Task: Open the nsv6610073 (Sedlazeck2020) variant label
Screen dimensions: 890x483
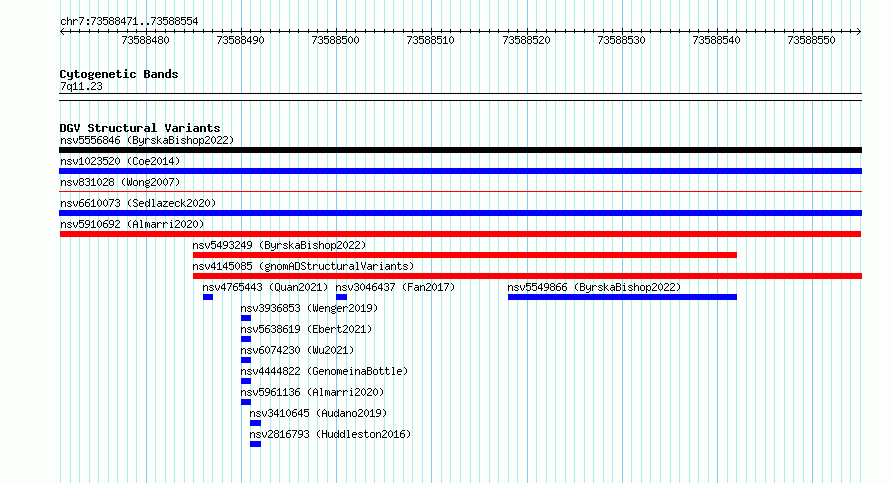Action: point(138,203)
